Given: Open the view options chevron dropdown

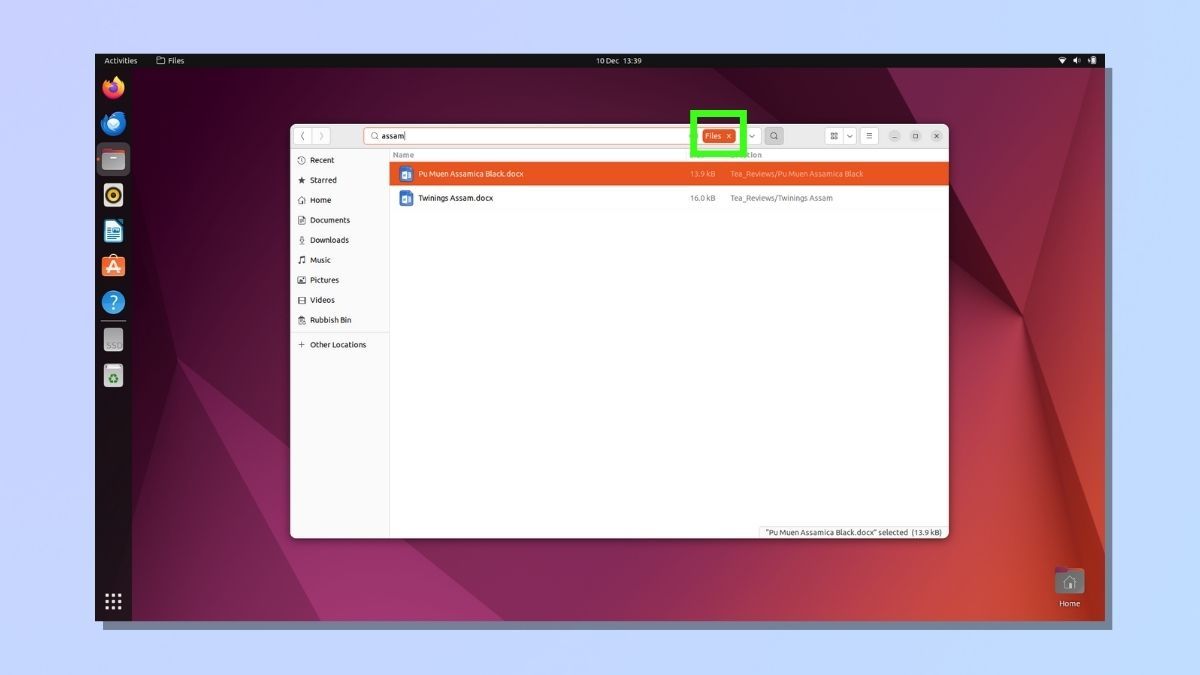Looking at the screenshot, I should [x=850, y=135].
